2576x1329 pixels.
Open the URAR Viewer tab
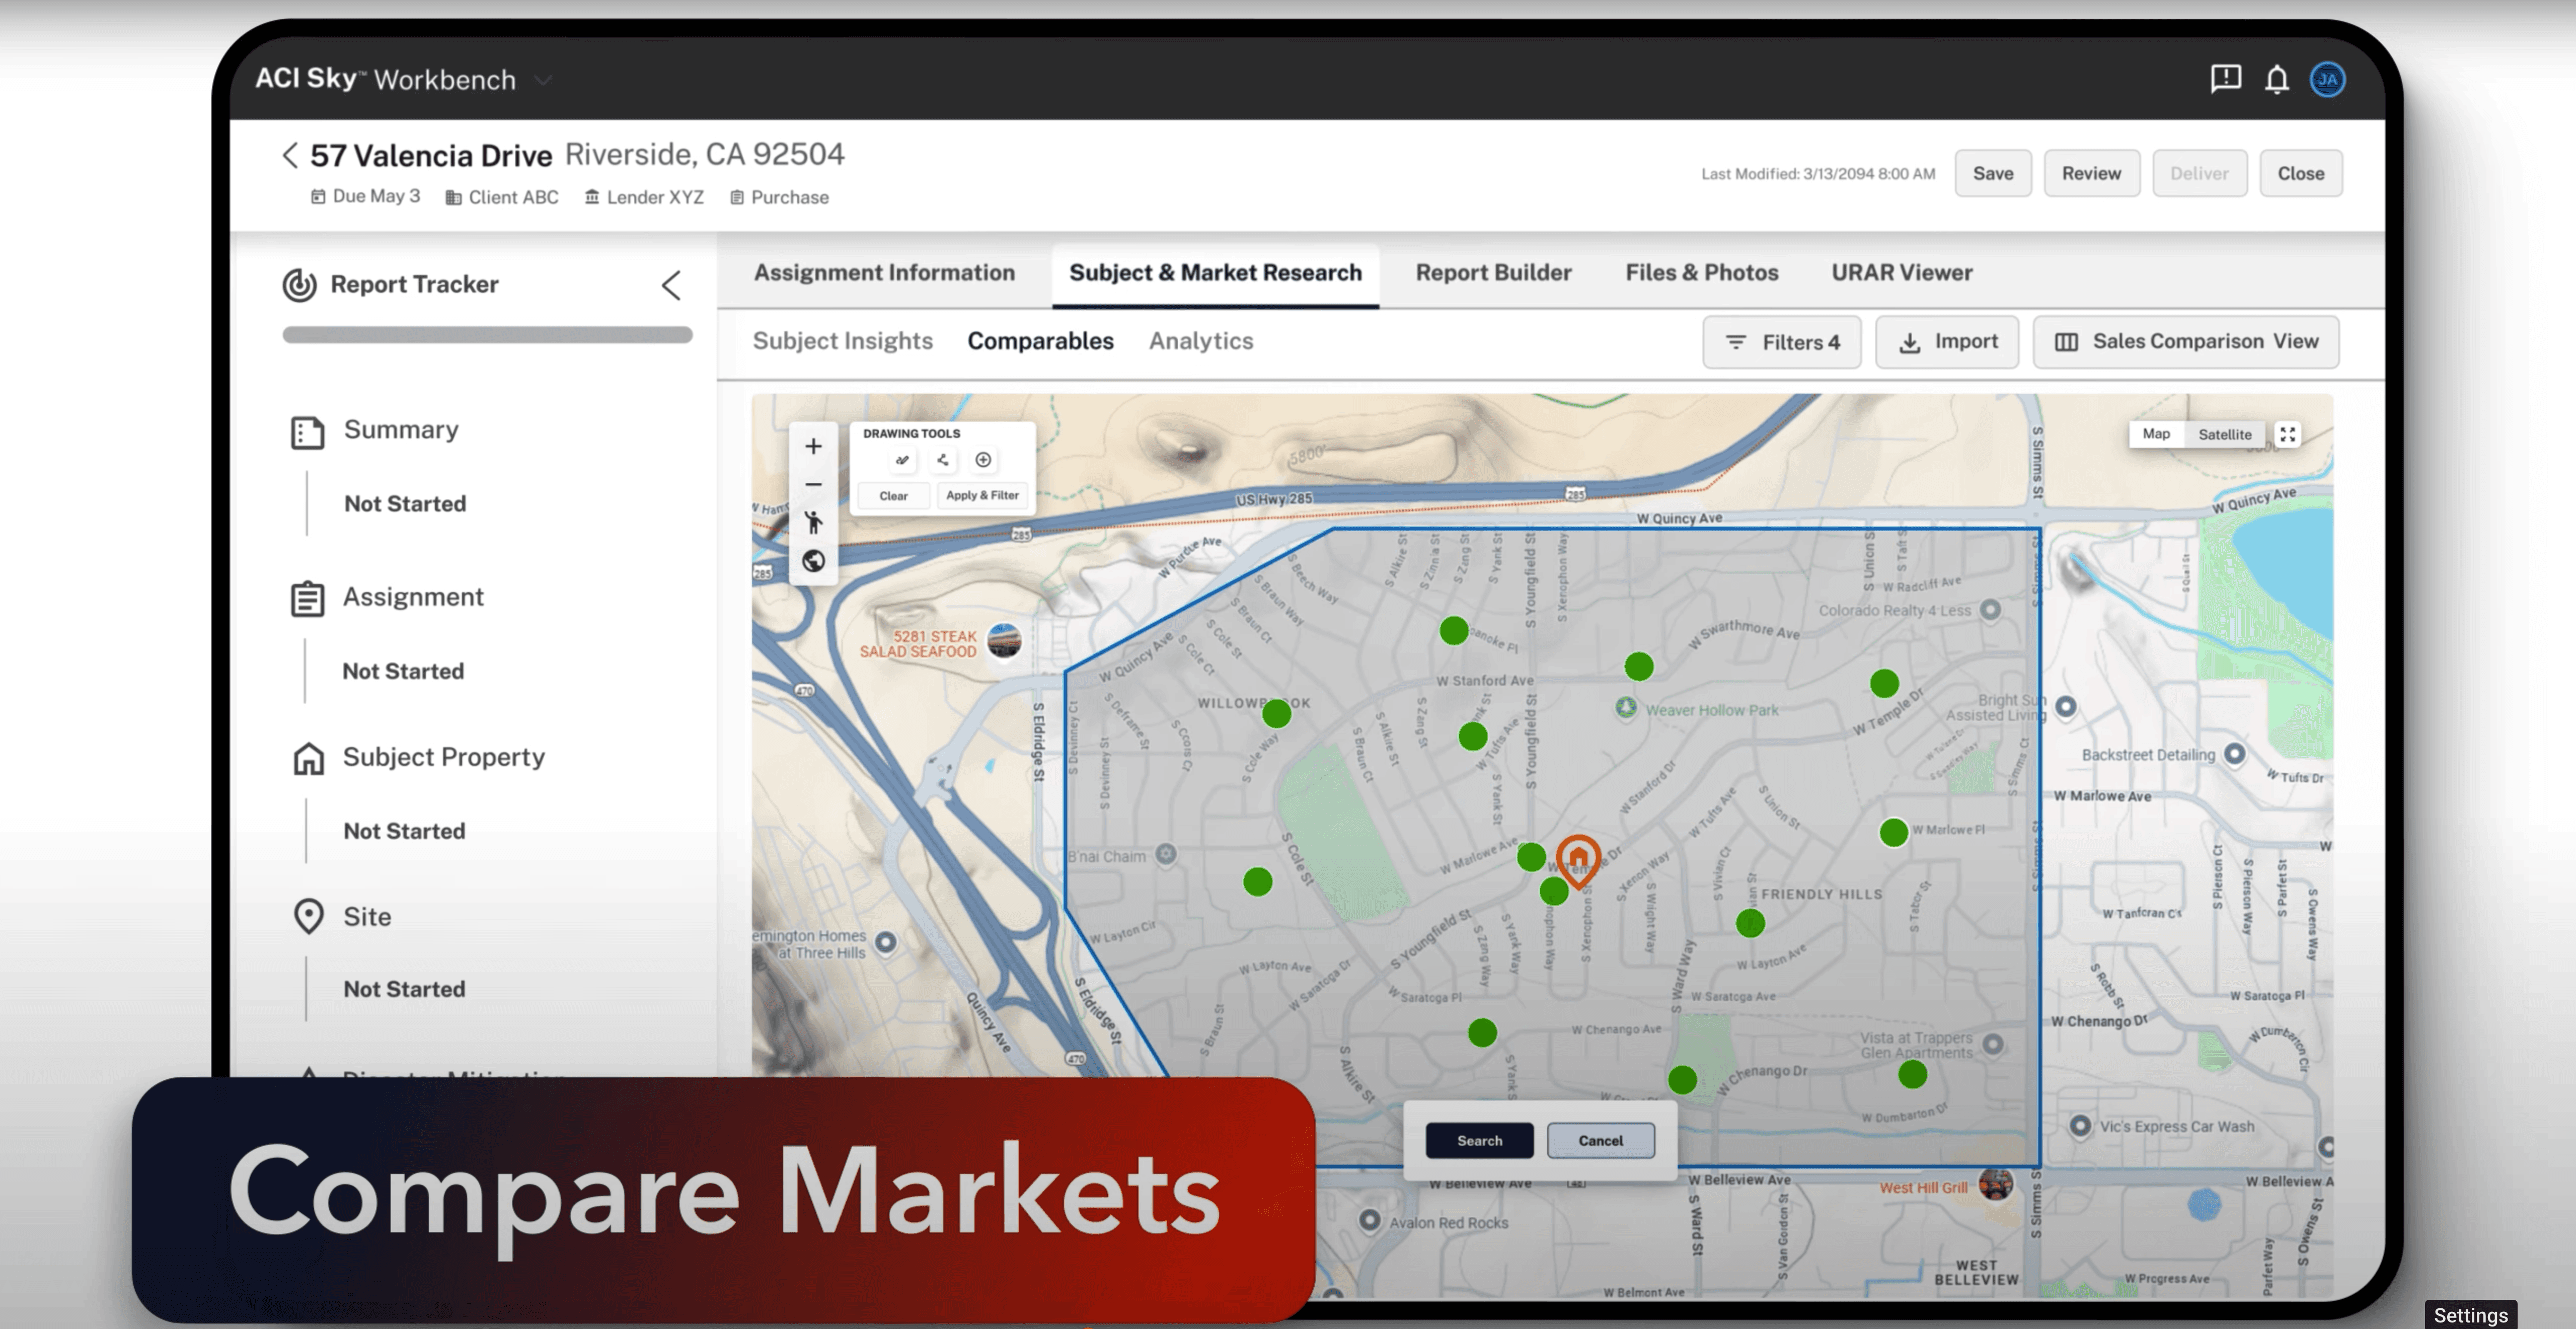(1901, 273)
